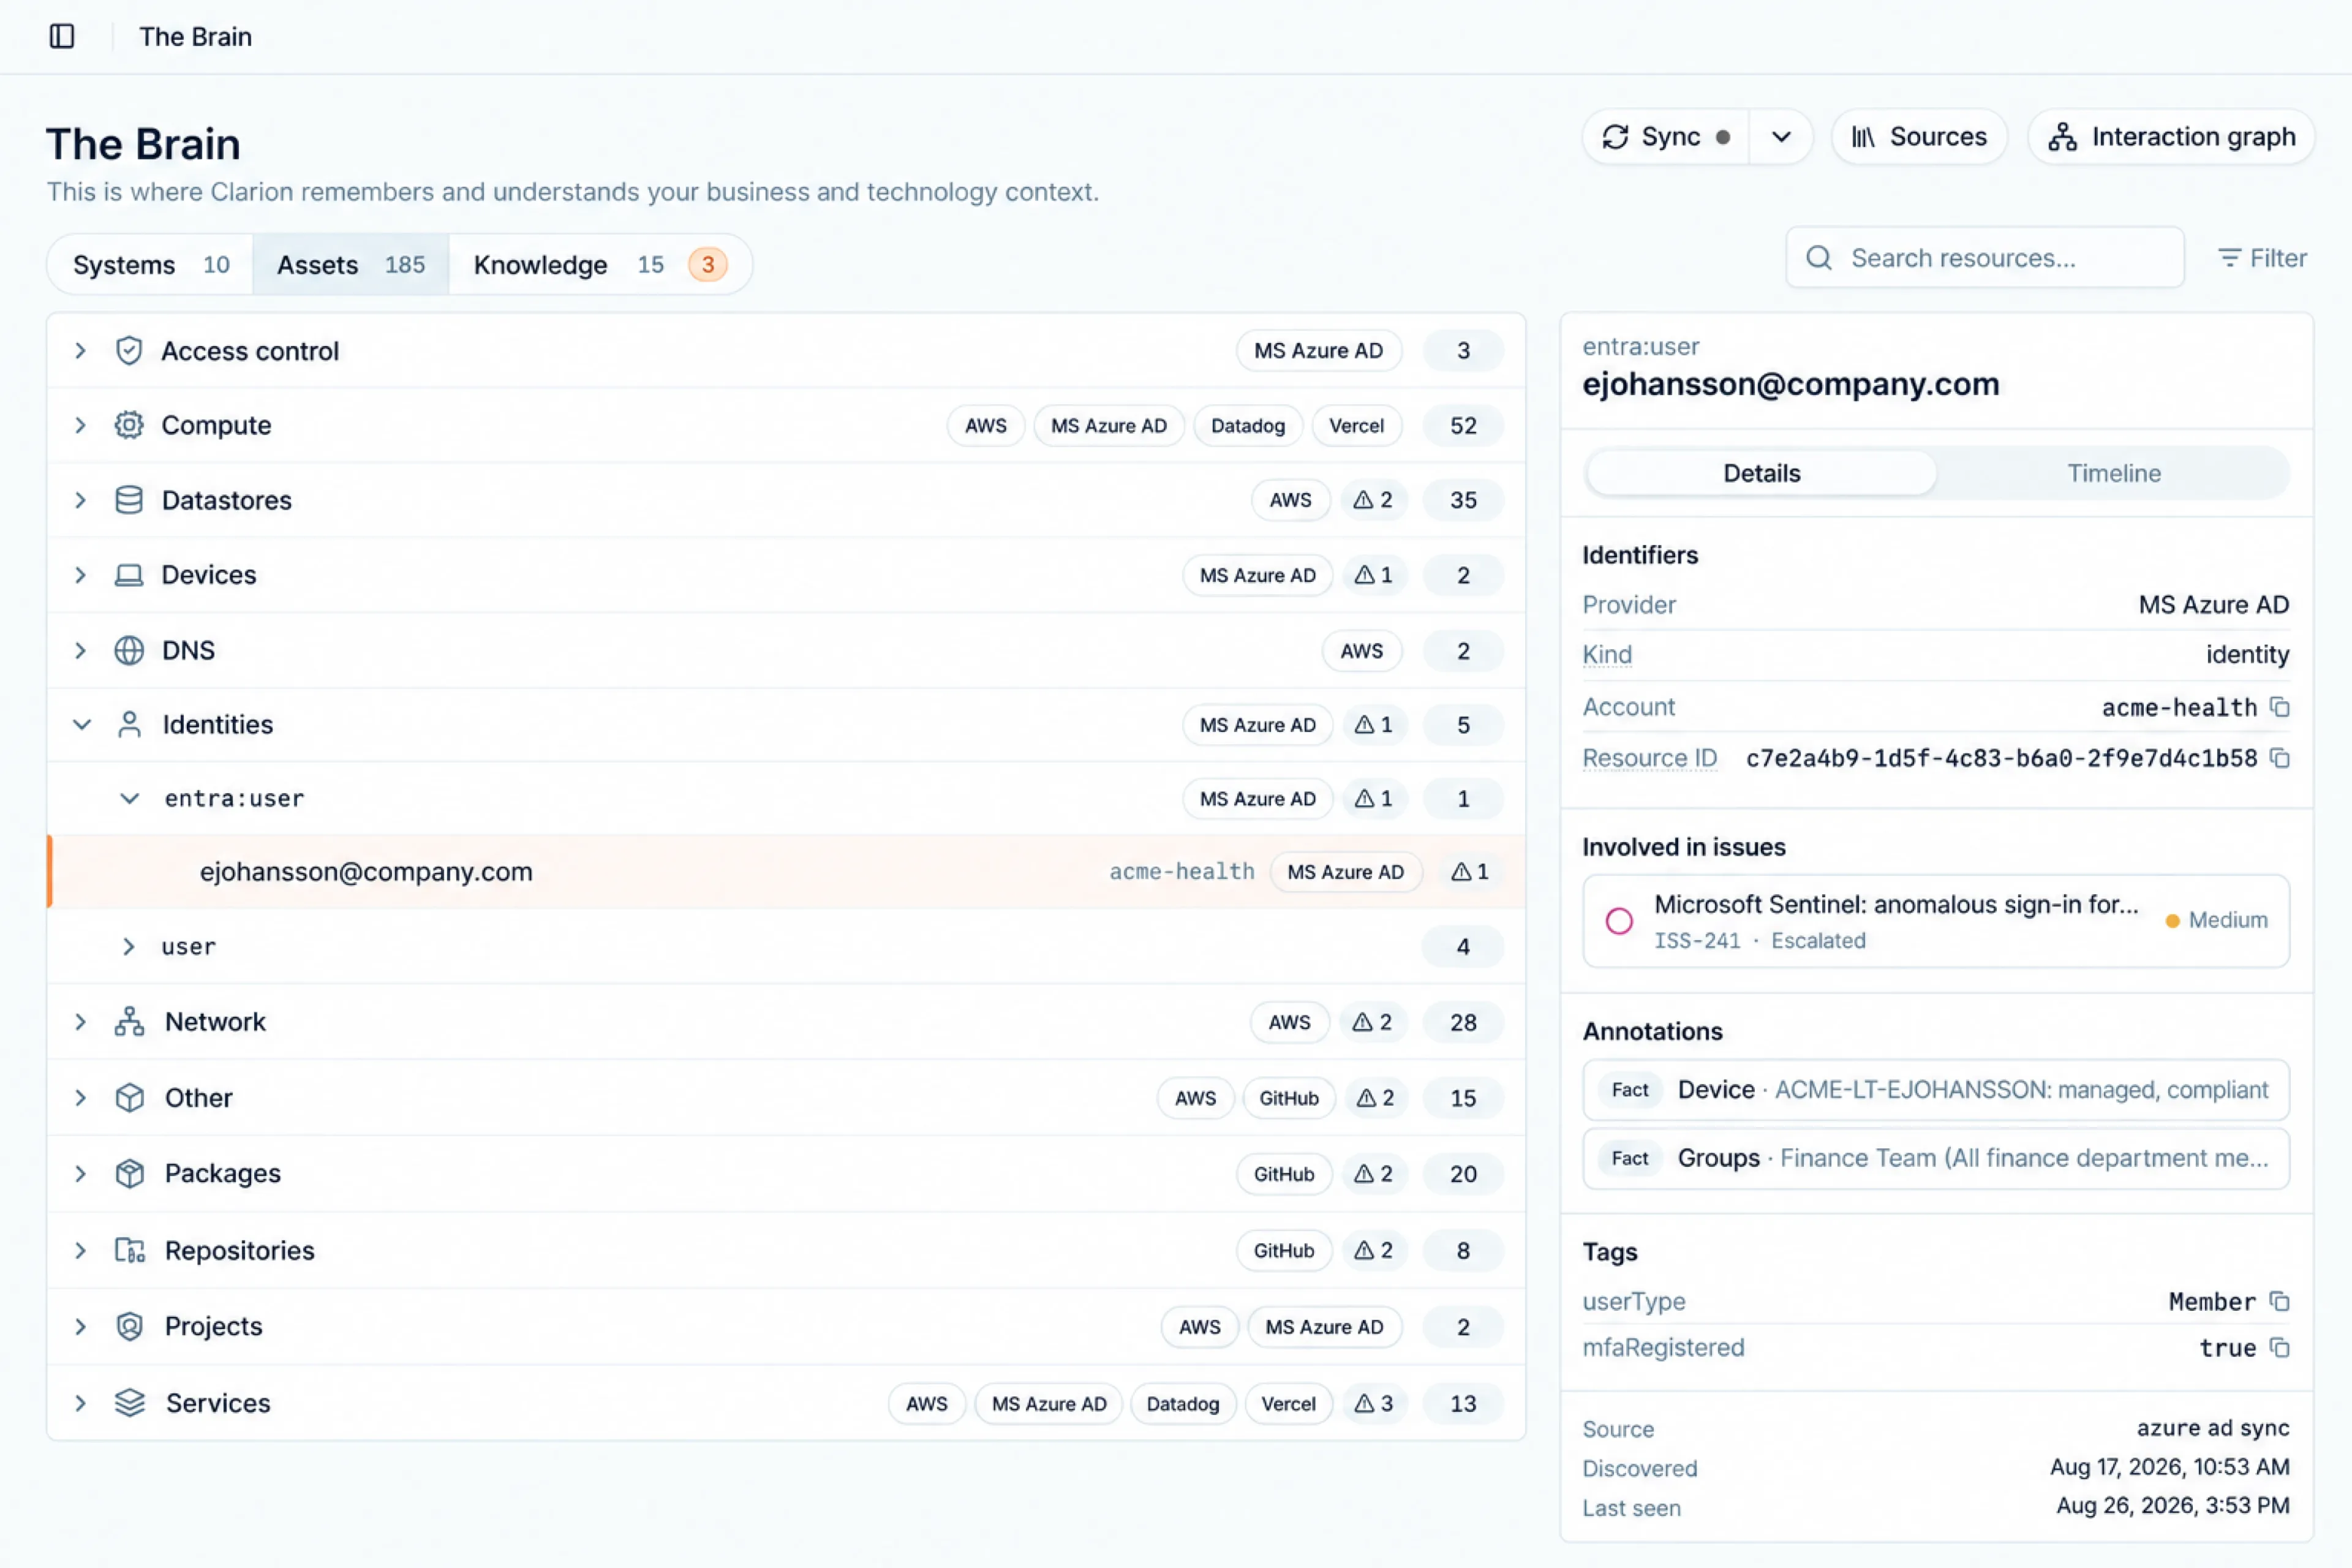Screen dimensions: 2352x1568
Task: Collapse the entra:user group
Action: [x=129, y=798]
